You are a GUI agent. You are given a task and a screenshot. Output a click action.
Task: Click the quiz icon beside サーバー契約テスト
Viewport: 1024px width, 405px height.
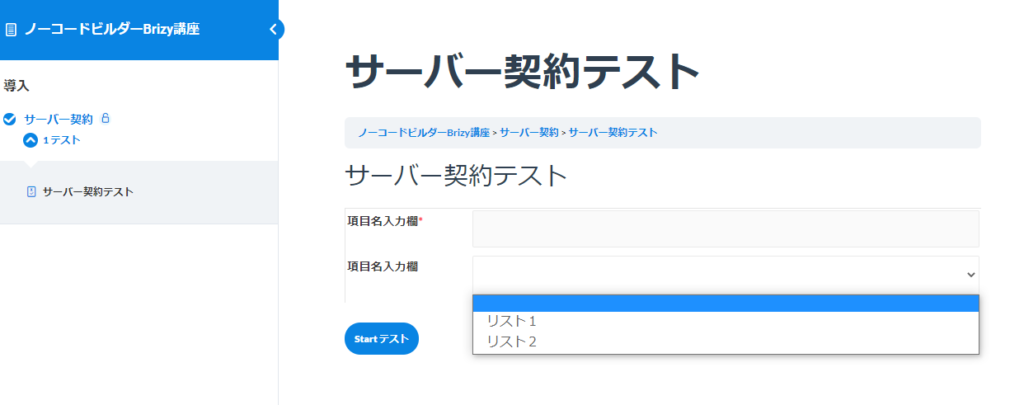pyautogui.click(x=31, y=191)
